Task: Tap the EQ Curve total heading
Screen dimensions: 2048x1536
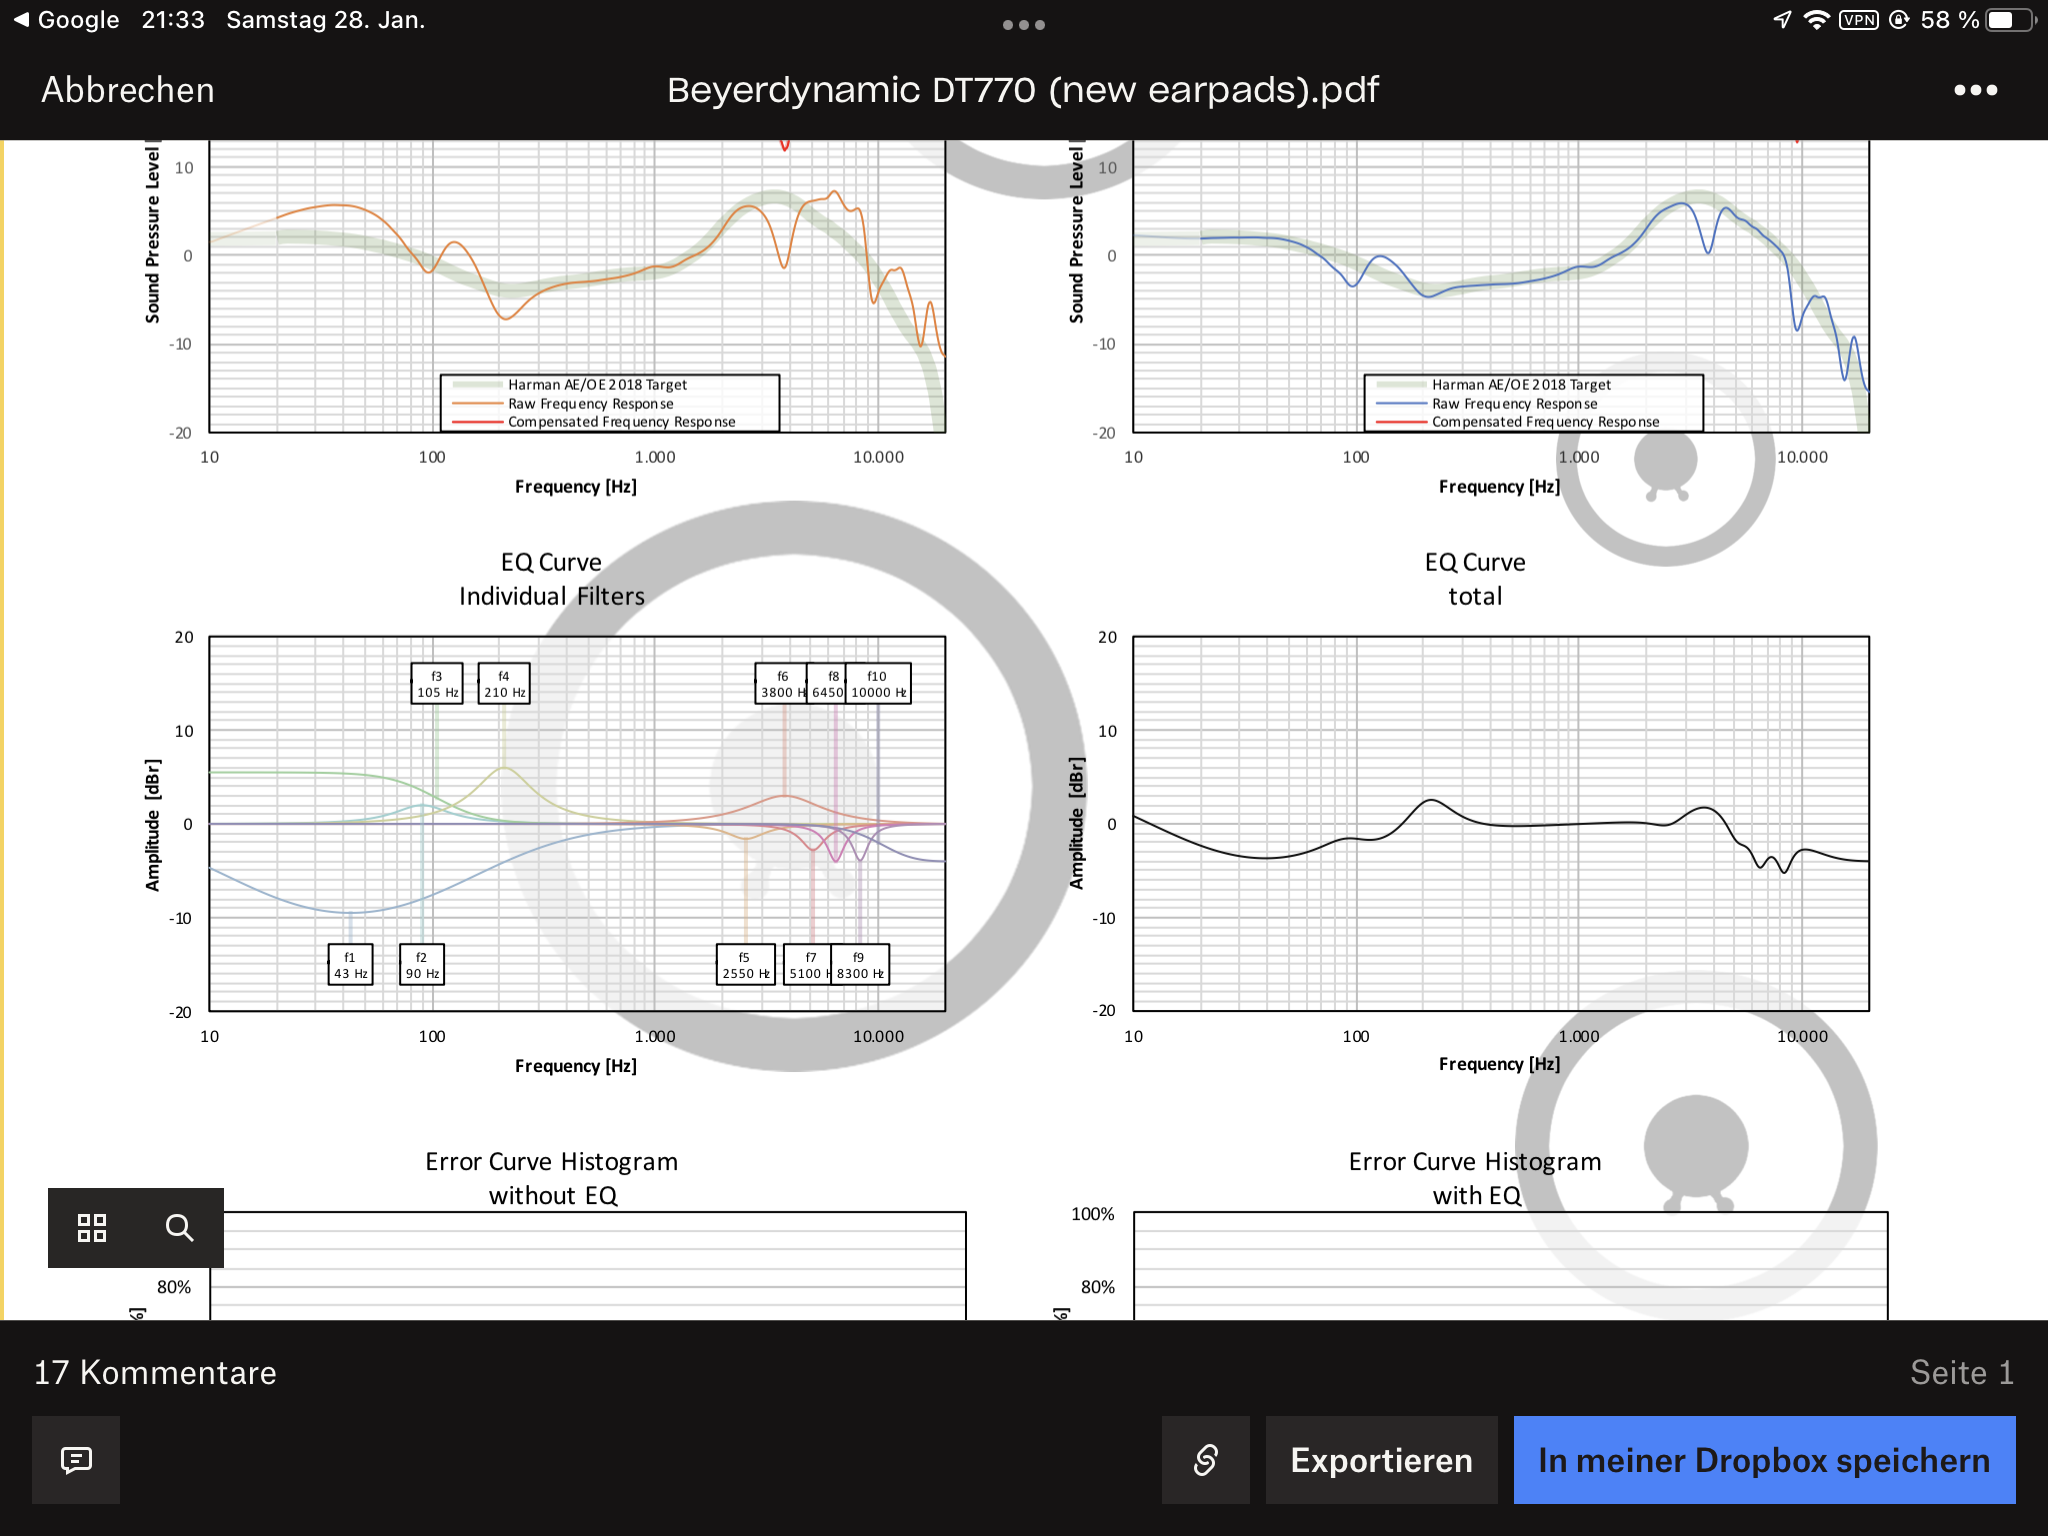Action: coord(1475,579)
